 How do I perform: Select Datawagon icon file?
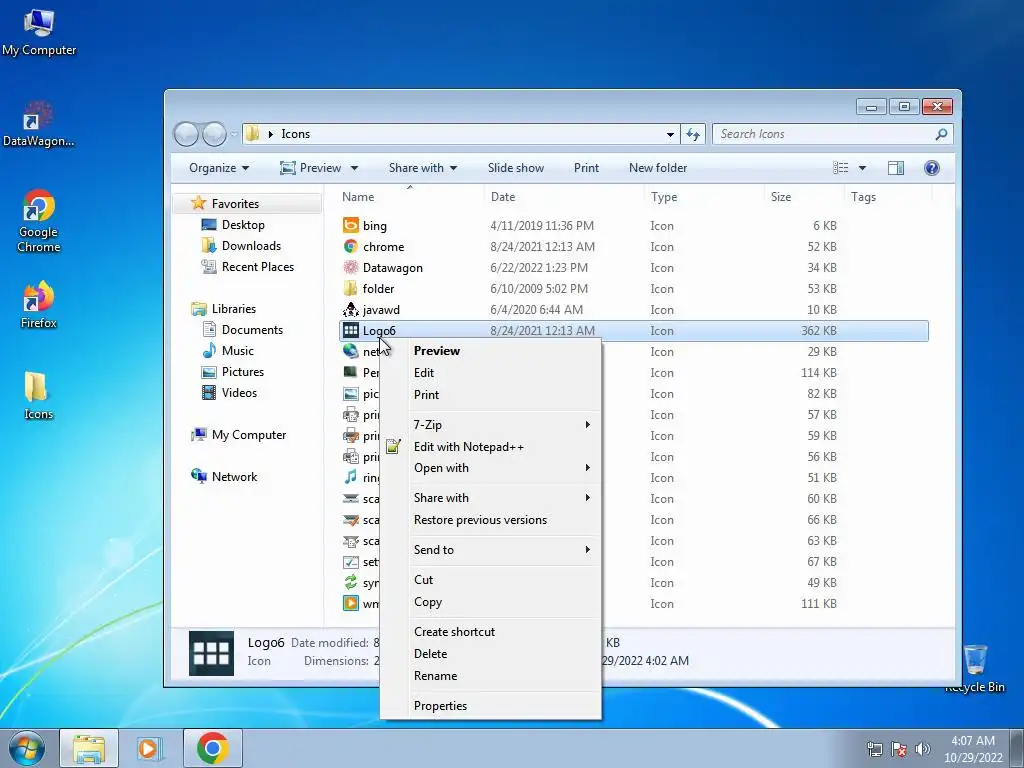click(x=383, y=268)
